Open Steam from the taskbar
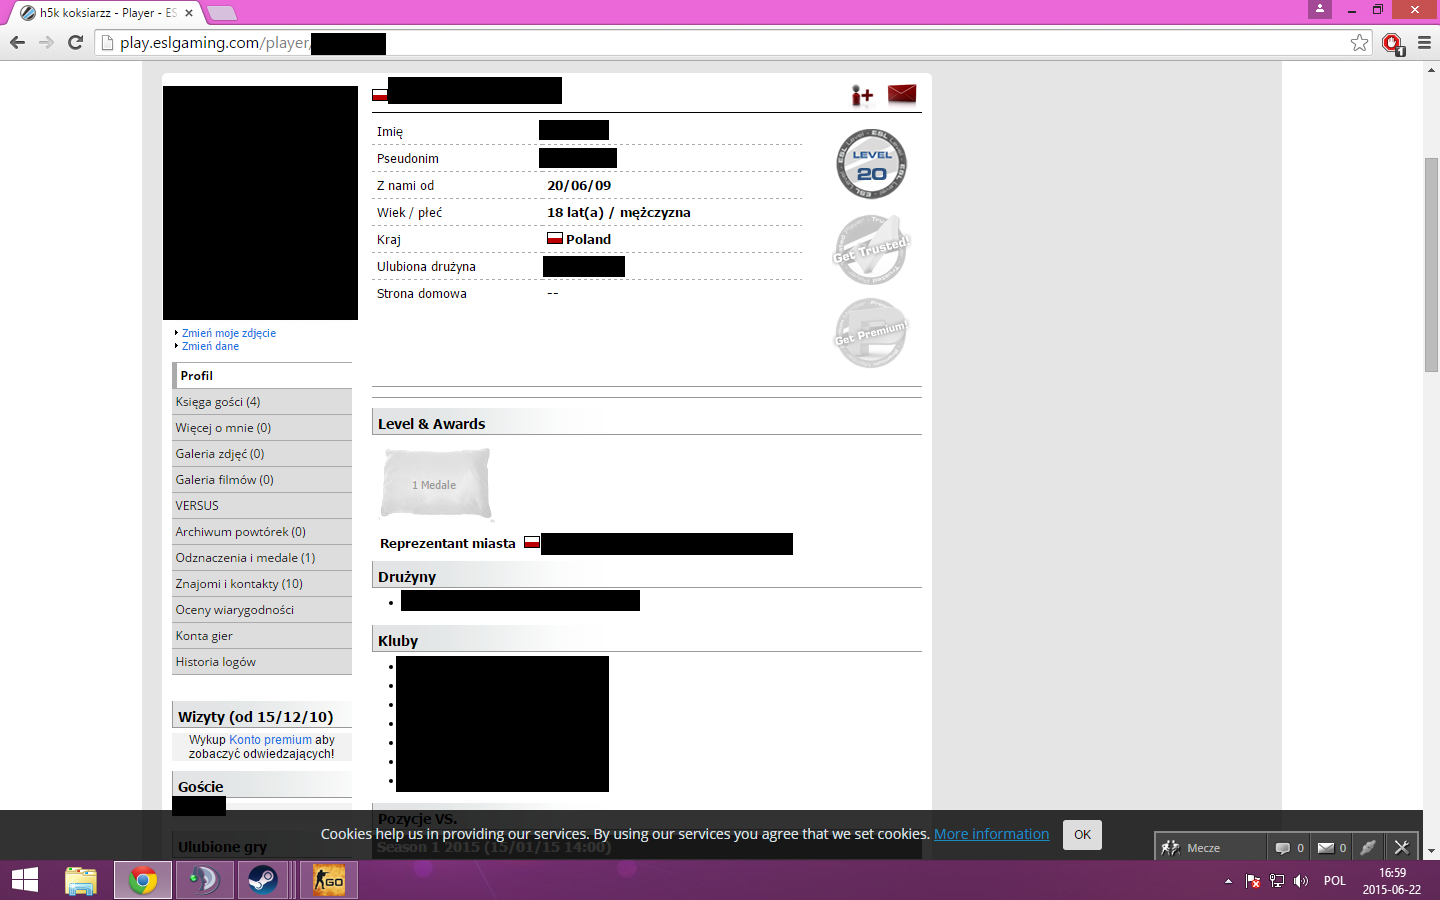The image size is (1440, 900). (x=264, y=880)
